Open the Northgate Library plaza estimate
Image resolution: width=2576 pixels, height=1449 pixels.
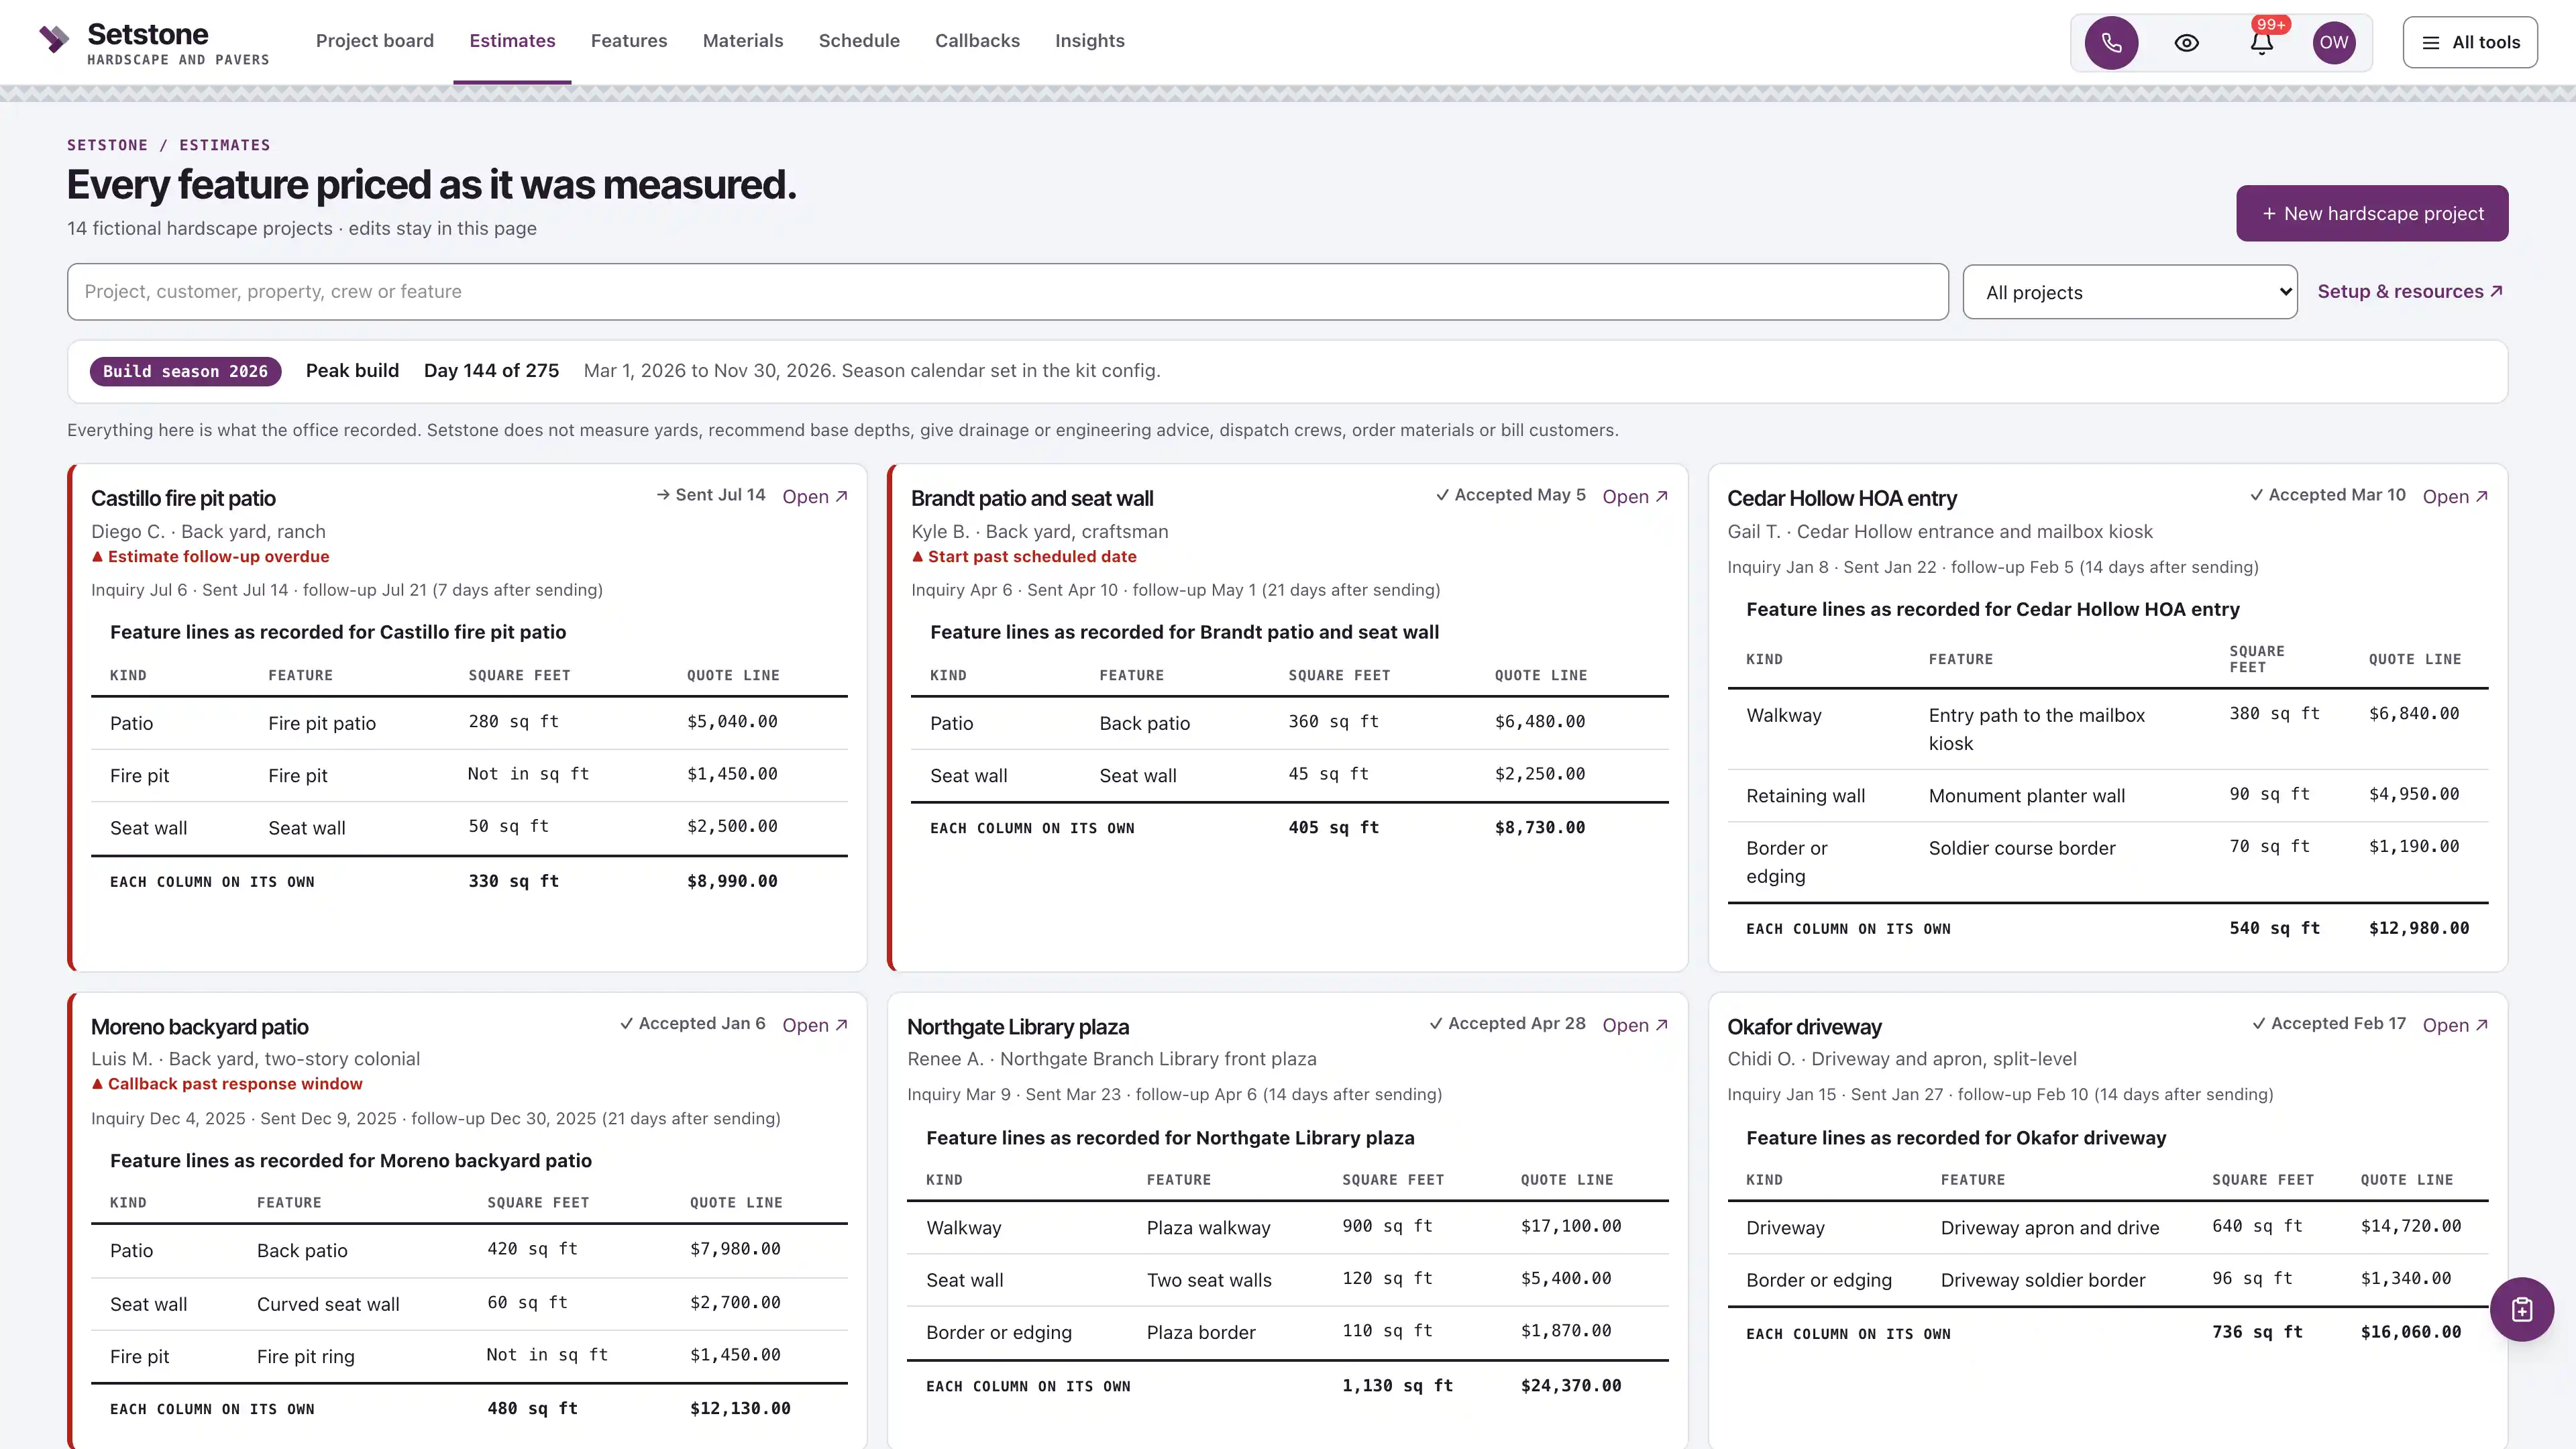pos(1634,1025)
